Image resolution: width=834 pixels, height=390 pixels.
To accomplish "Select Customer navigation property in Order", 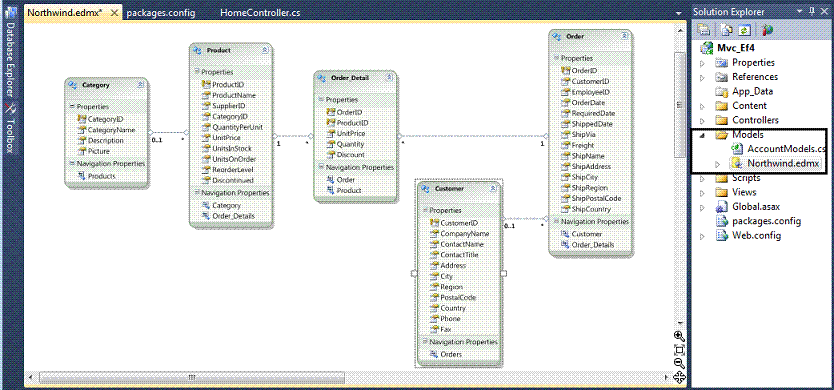I will click(x=587, y=234).
